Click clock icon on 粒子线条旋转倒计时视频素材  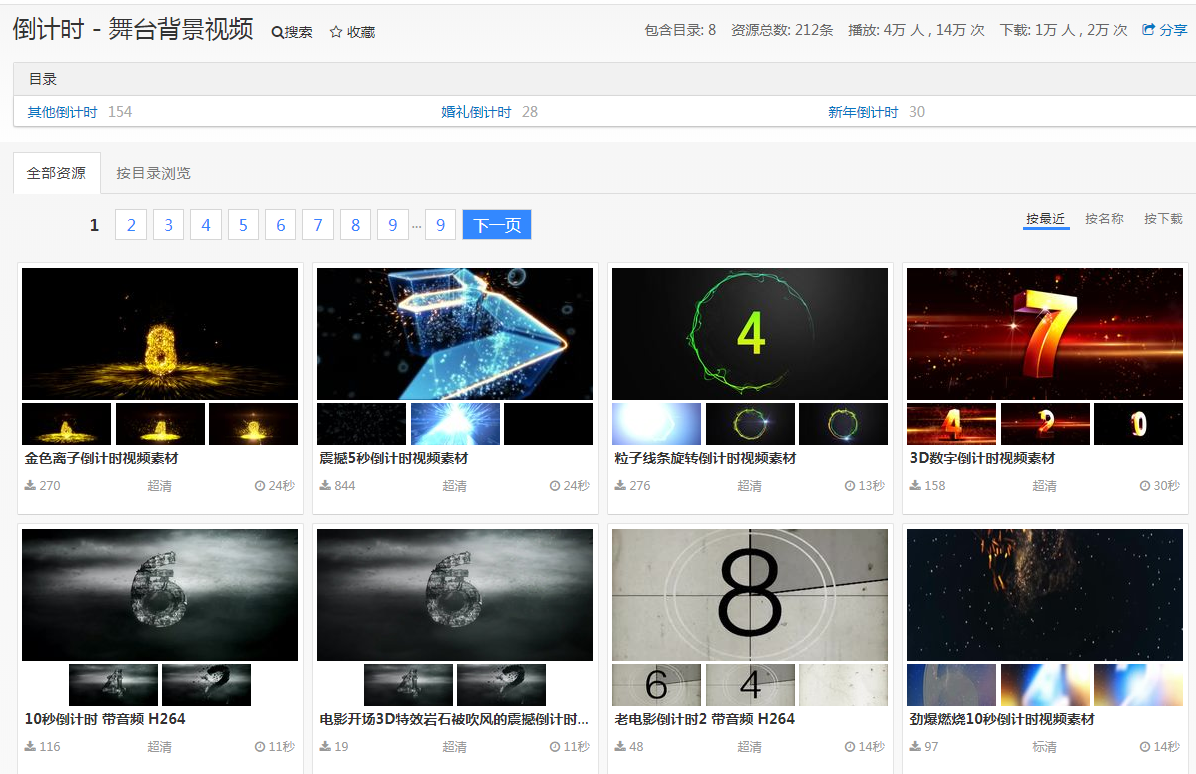850,486
